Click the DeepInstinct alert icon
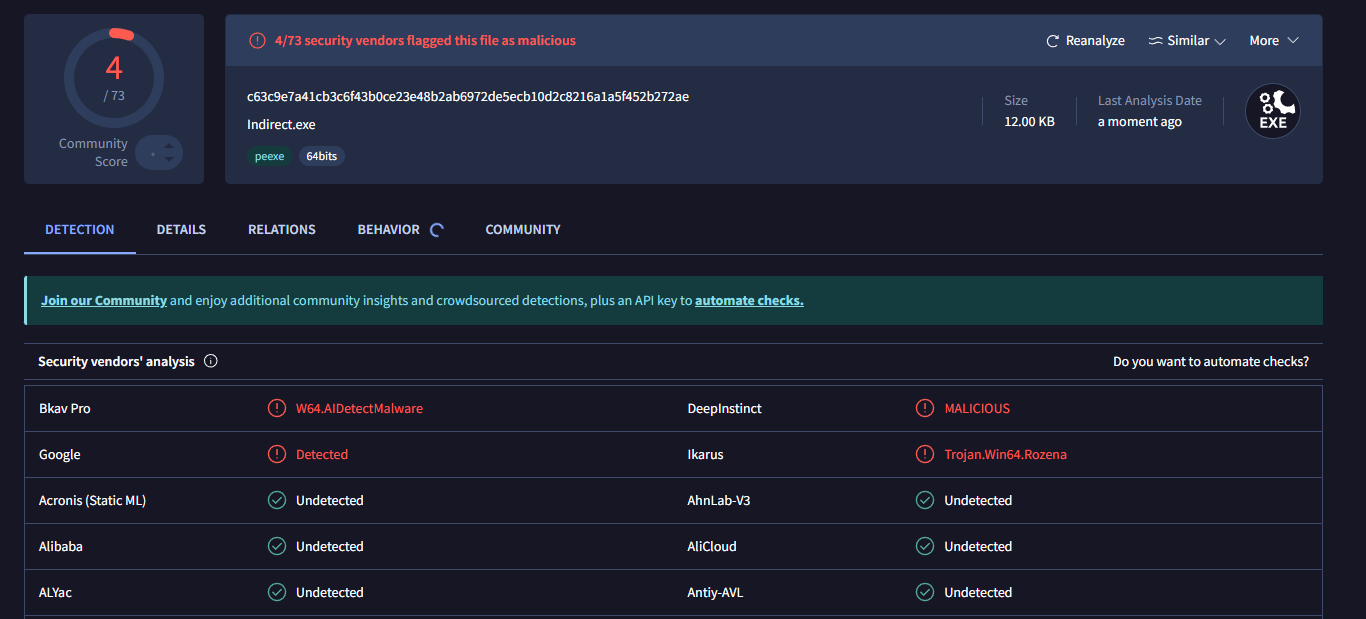This screenshot has height=619, width=1366. [x=925, y=408]
